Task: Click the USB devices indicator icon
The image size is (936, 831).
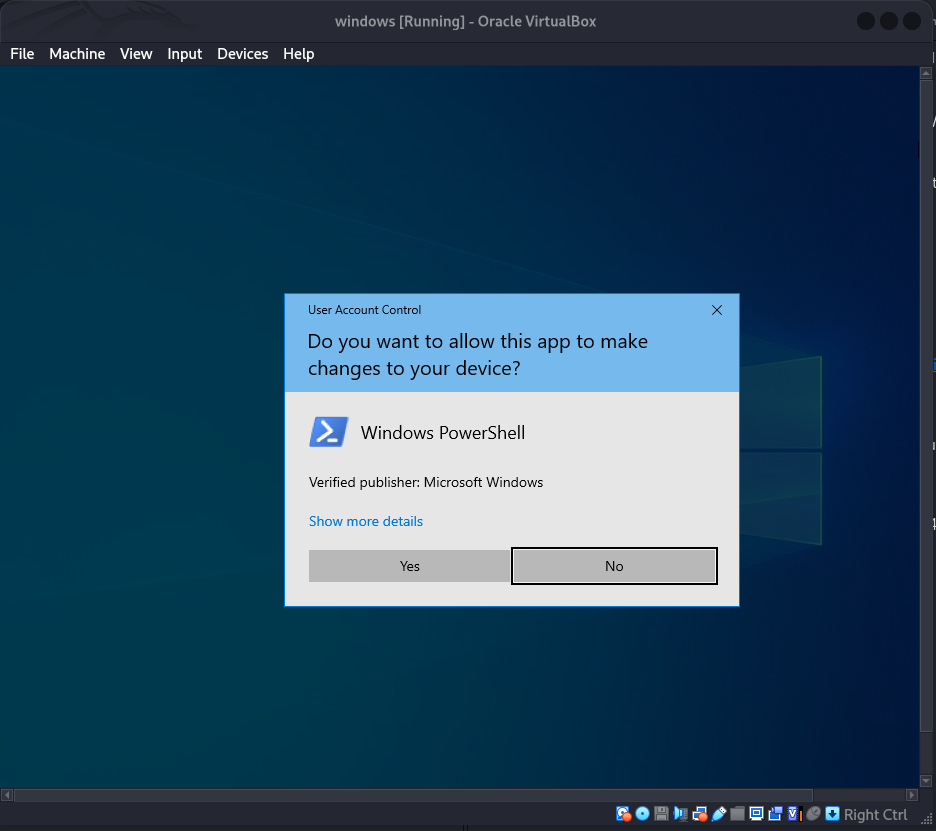Action: (719, 814)
